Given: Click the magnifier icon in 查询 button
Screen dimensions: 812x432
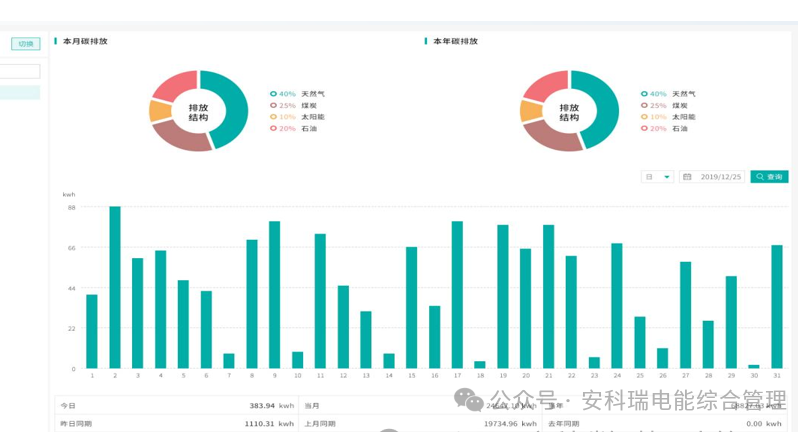Looking at the screenshot, I should [760, 177].
